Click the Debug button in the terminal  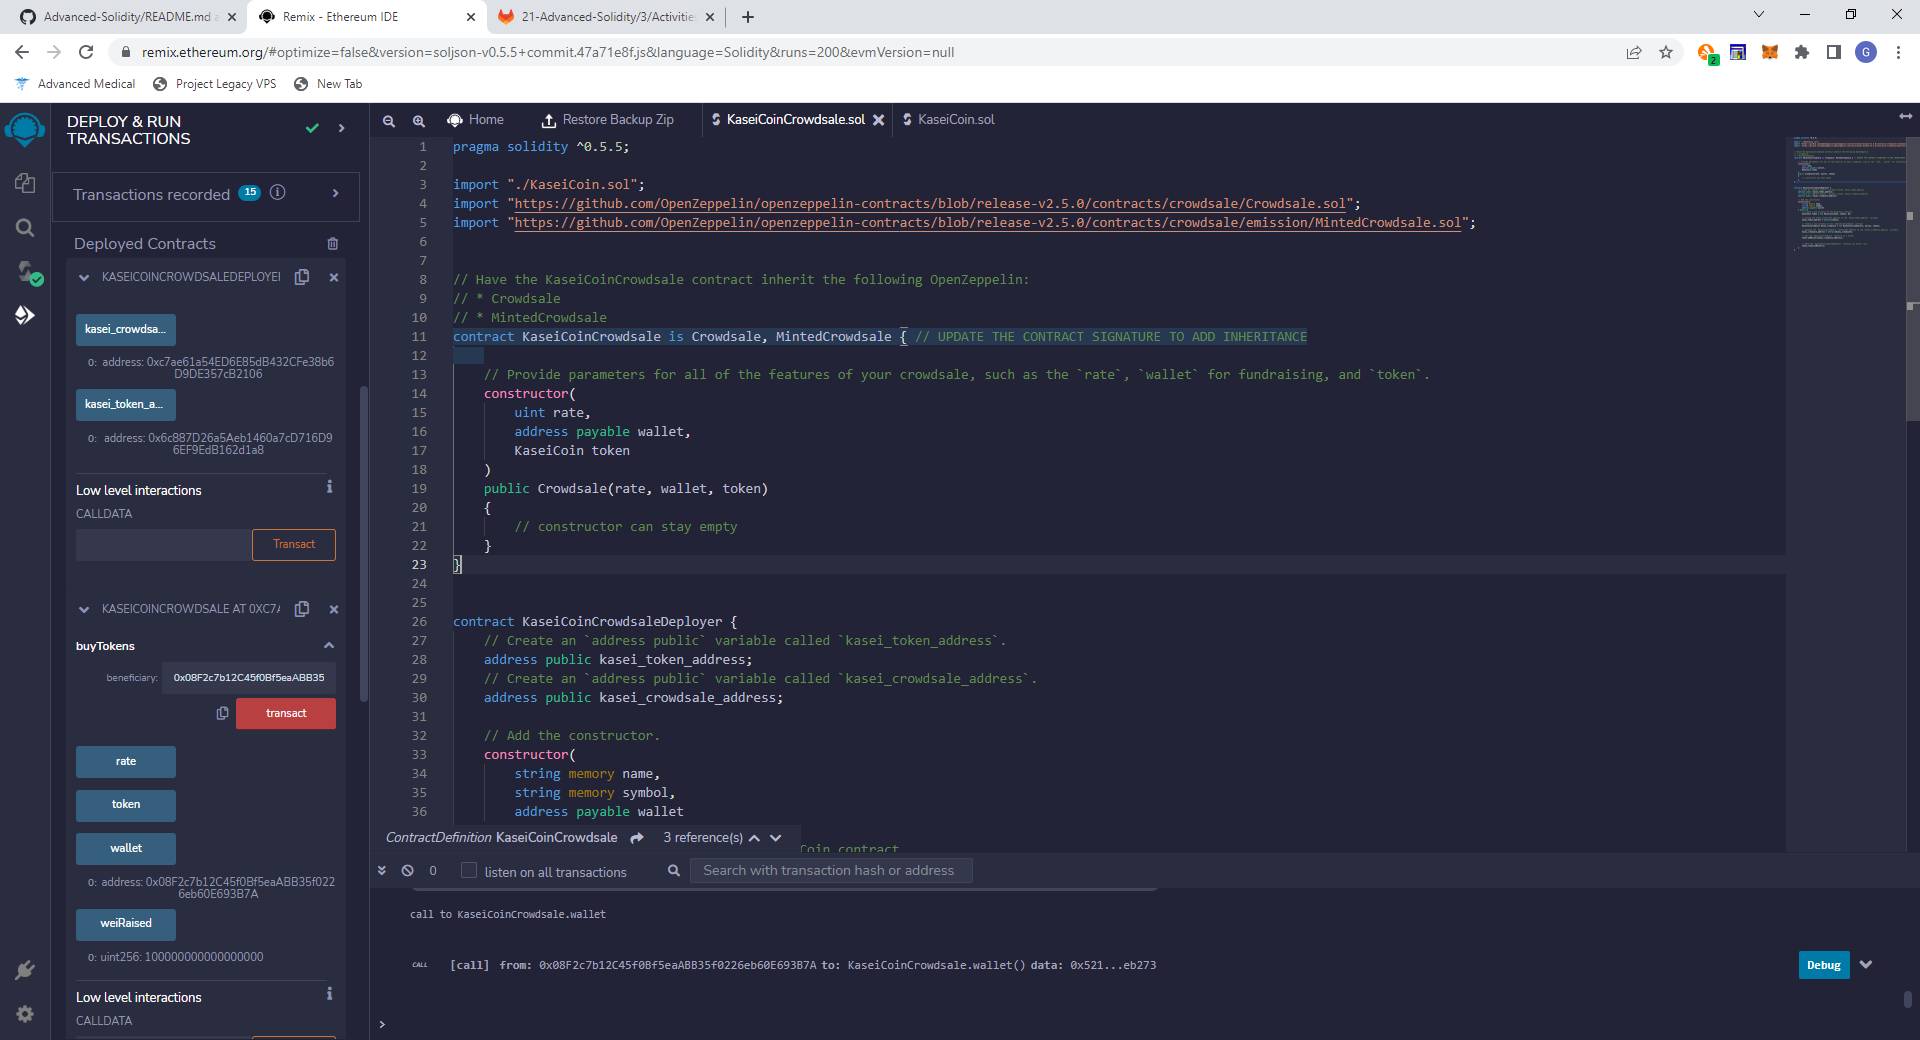[1824, 965]
